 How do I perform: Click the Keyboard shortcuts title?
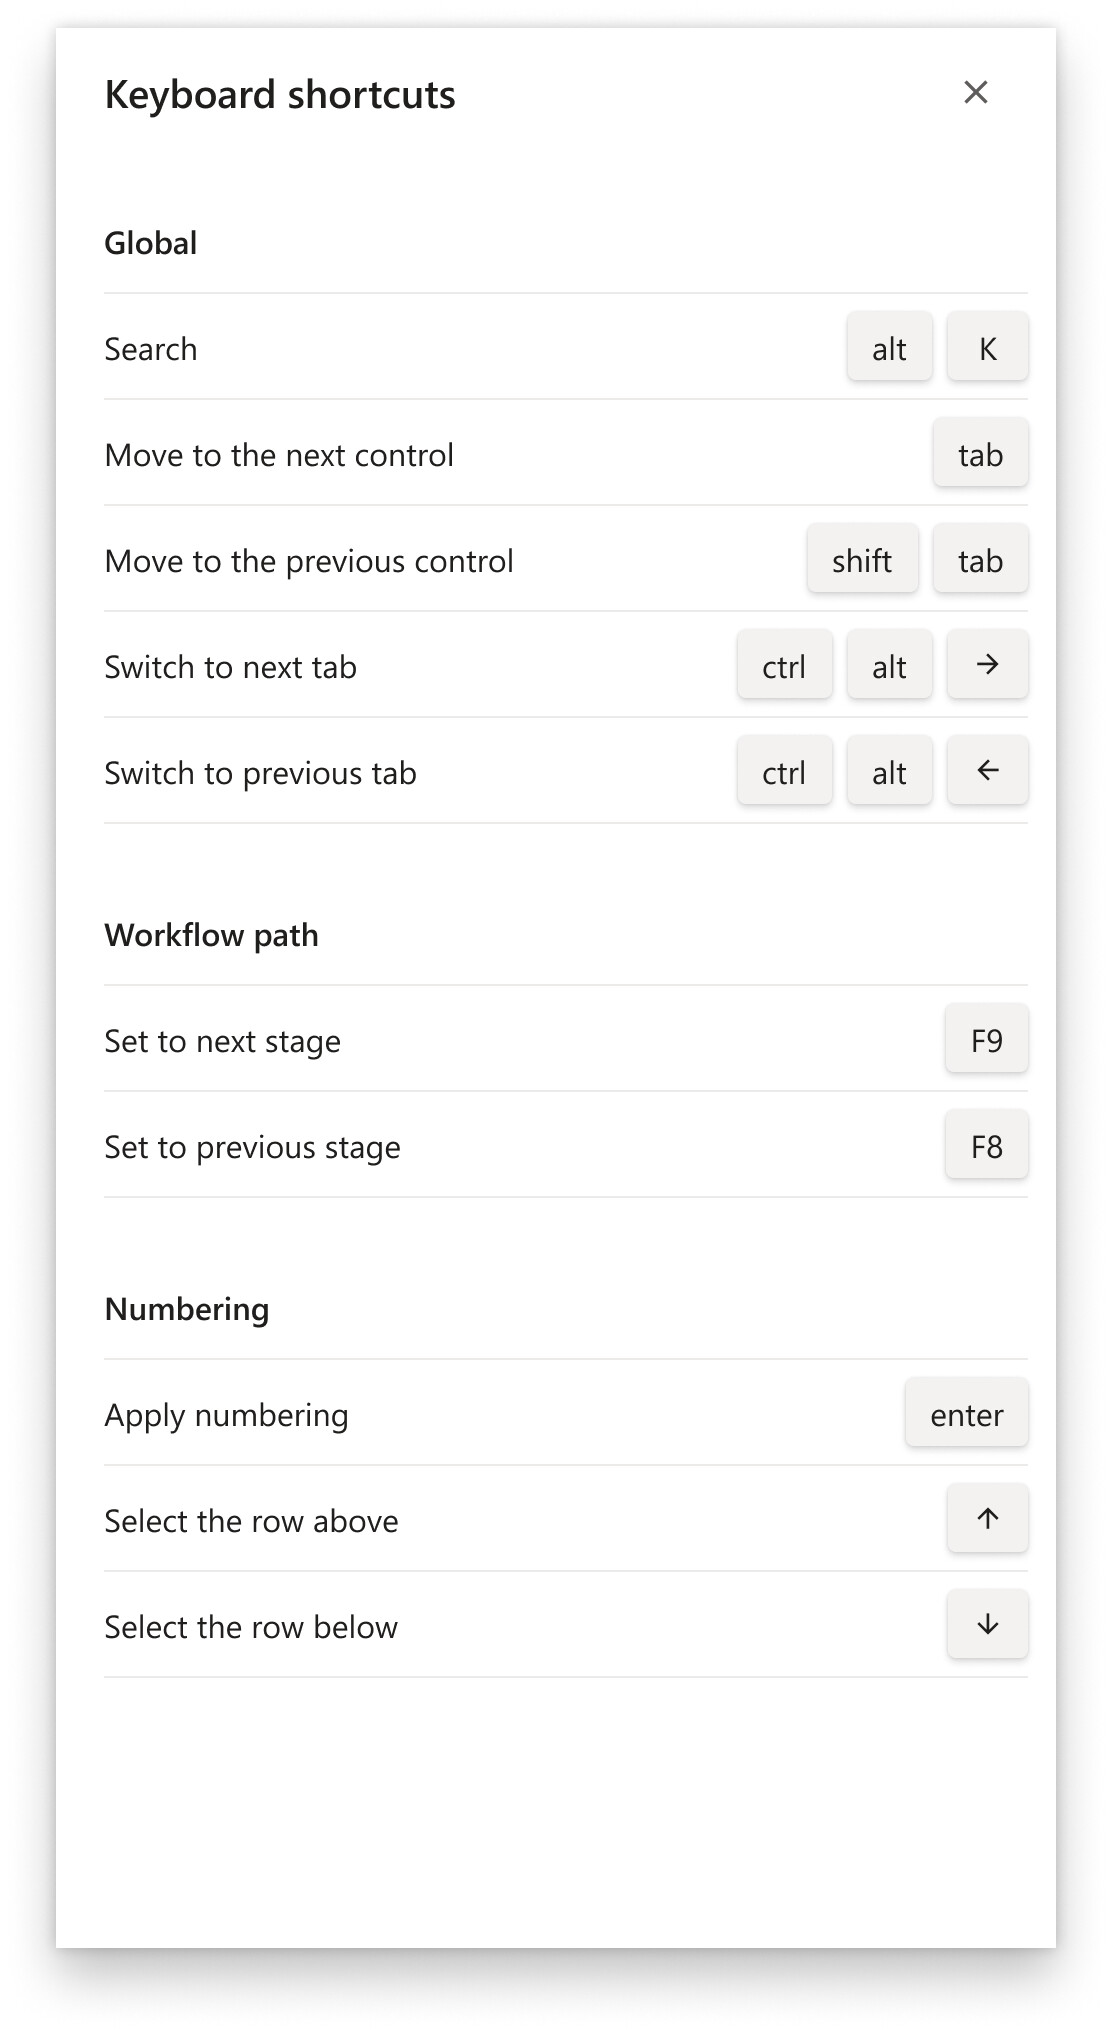click(280, 95)
